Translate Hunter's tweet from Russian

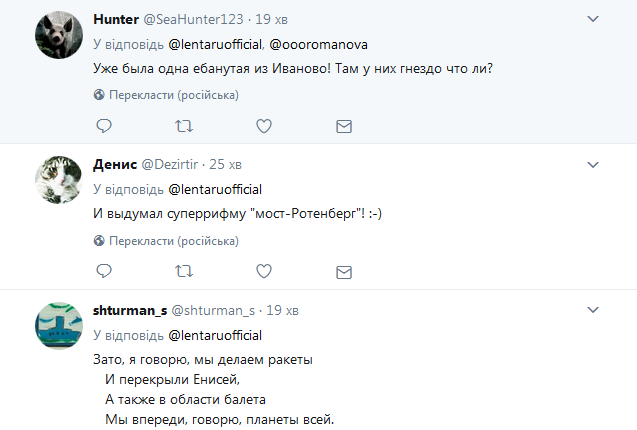(165, 95)
